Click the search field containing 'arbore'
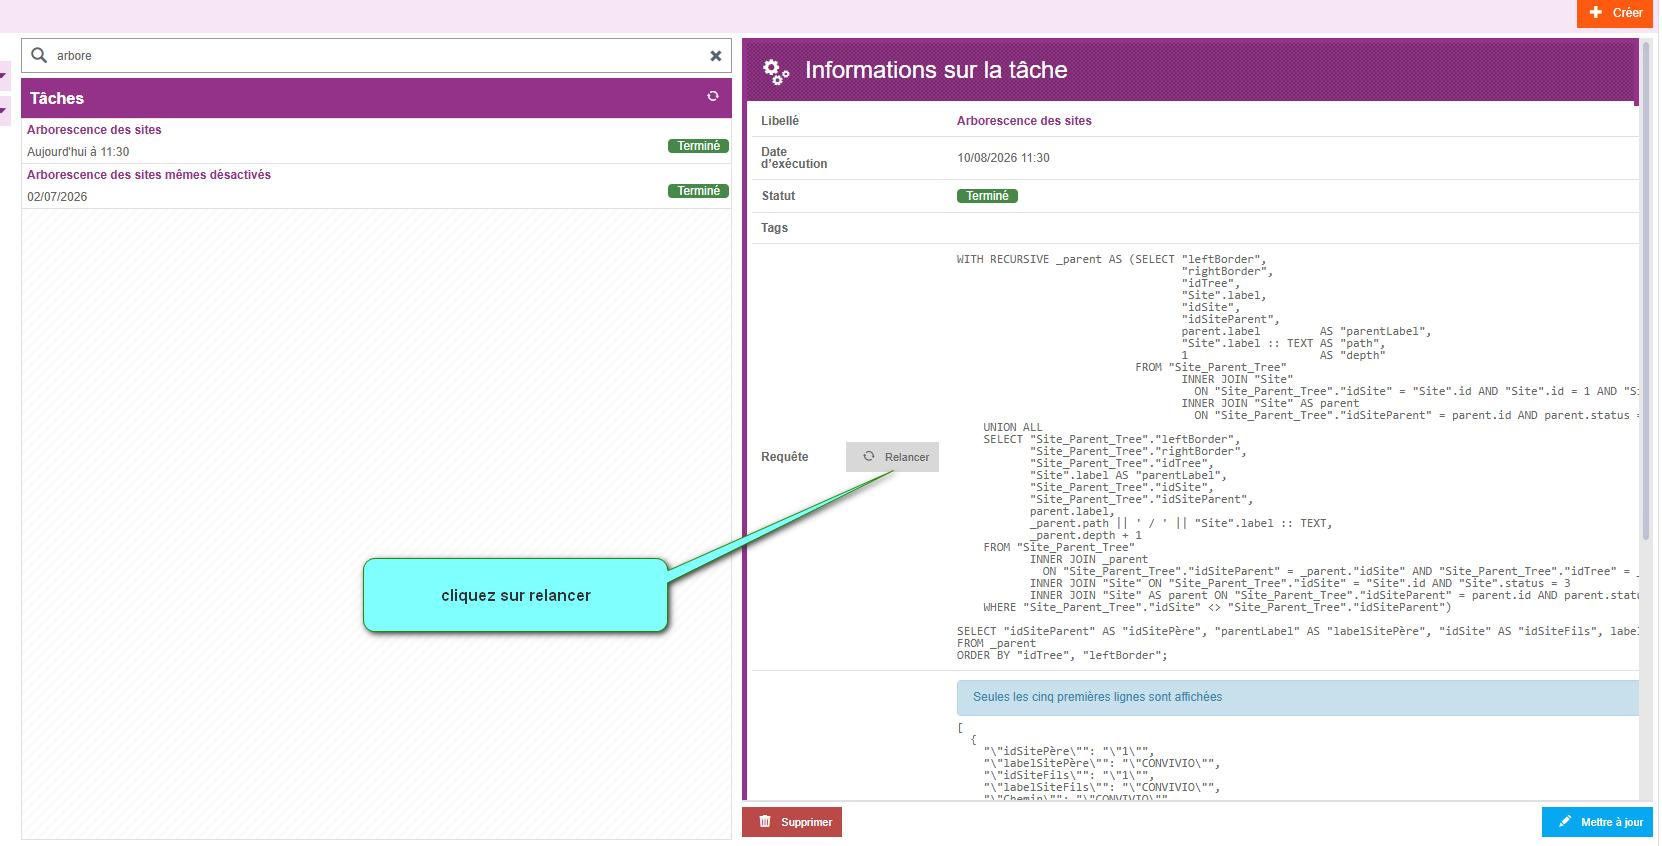Screen dimensions: 1662x846 point(376,56)
